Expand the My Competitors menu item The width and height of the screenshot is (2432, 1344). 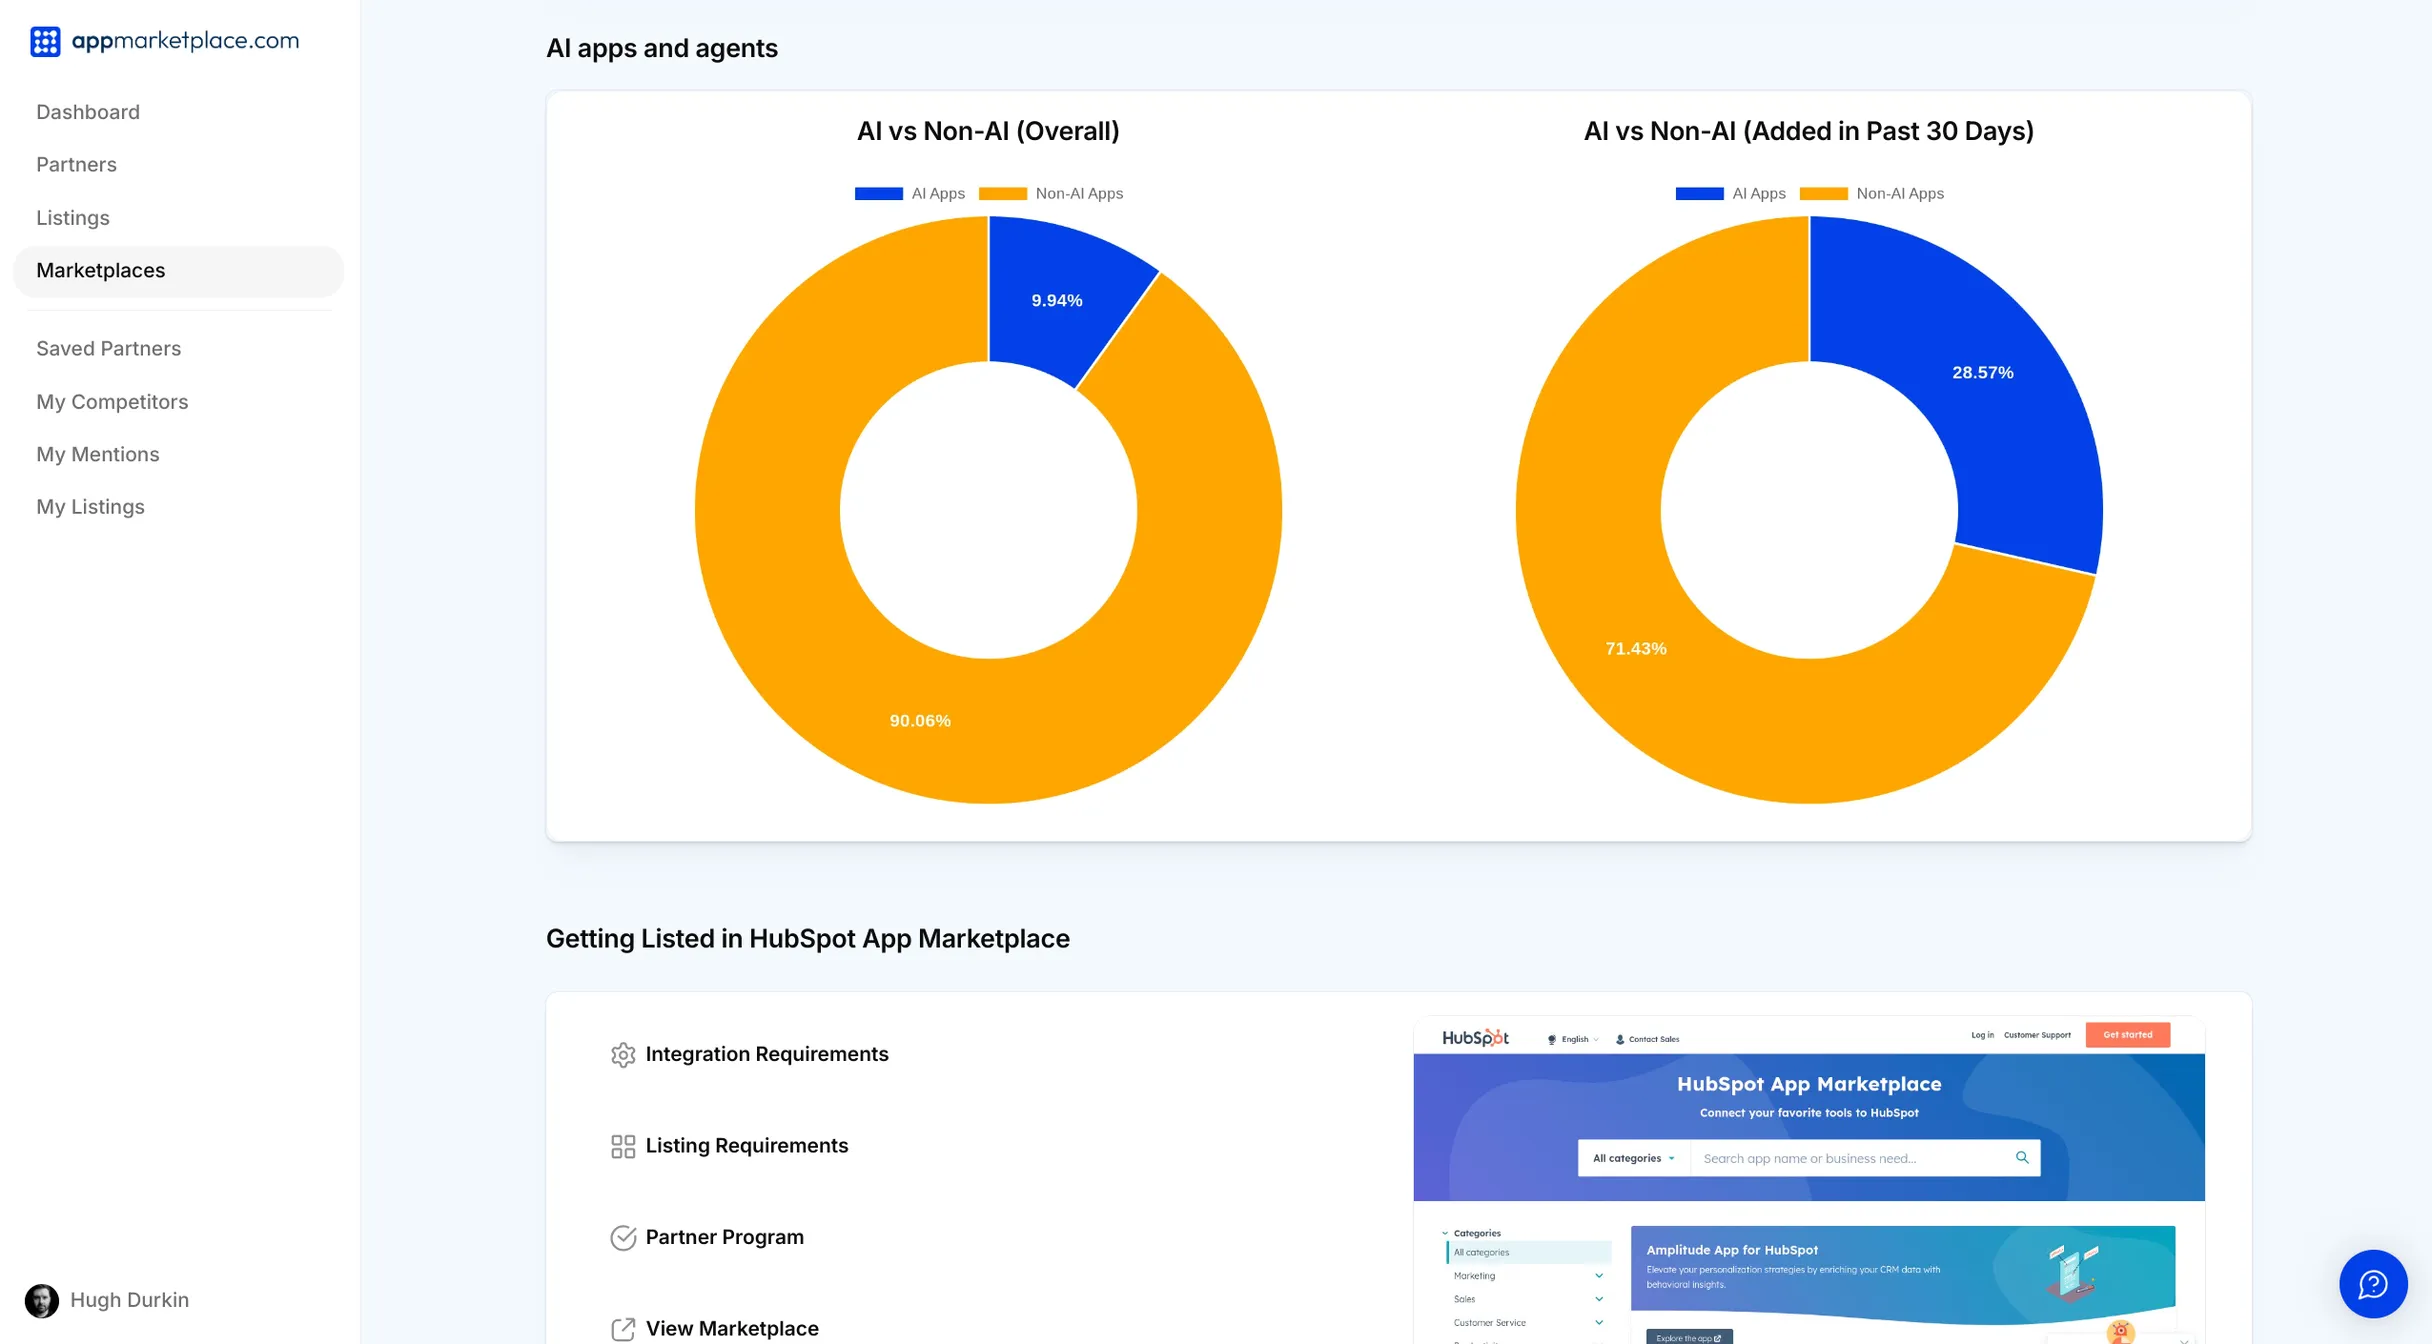click(x=111, y=402)
